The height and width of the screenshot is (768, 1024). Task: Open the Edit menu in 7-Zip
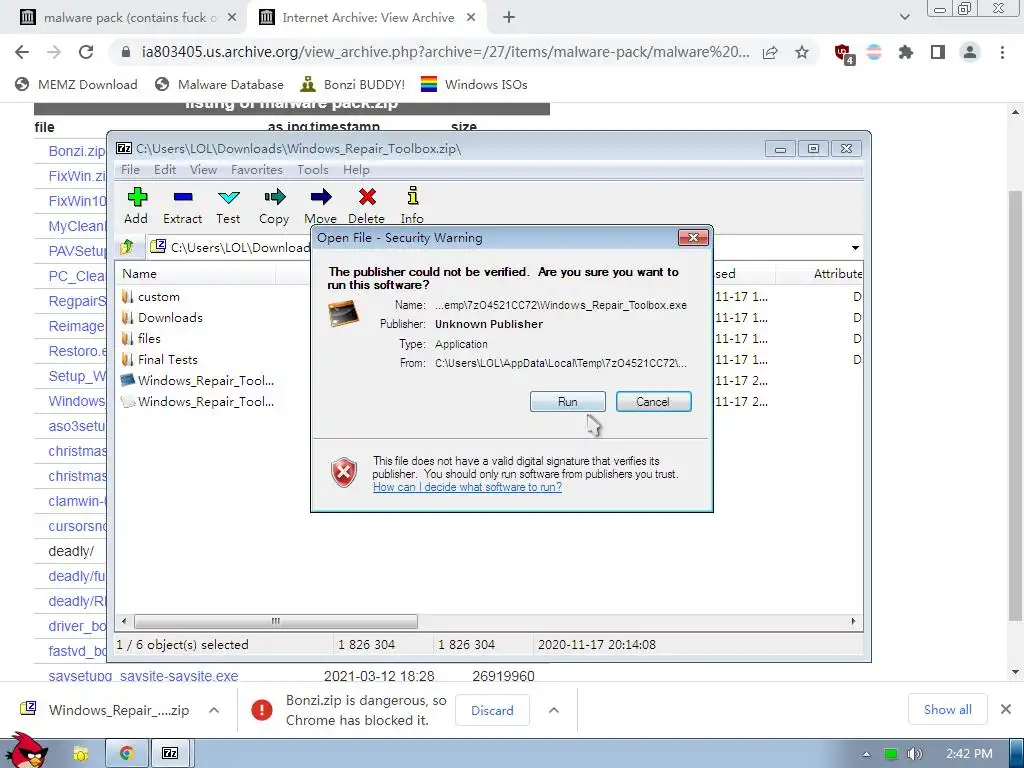pos(165,170)
